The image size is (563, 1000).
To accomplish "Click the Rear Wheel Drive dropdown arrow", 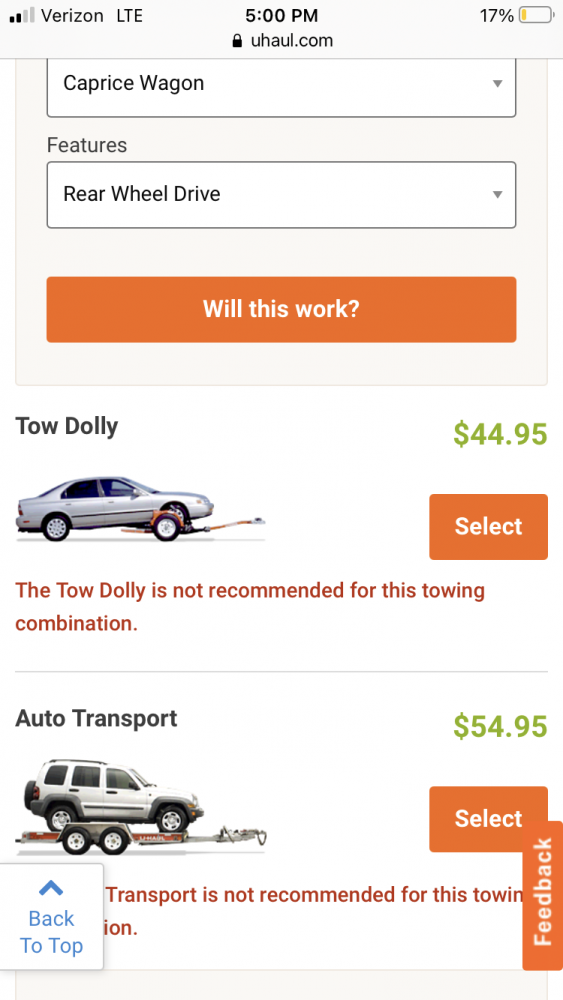I will [498, 195].
